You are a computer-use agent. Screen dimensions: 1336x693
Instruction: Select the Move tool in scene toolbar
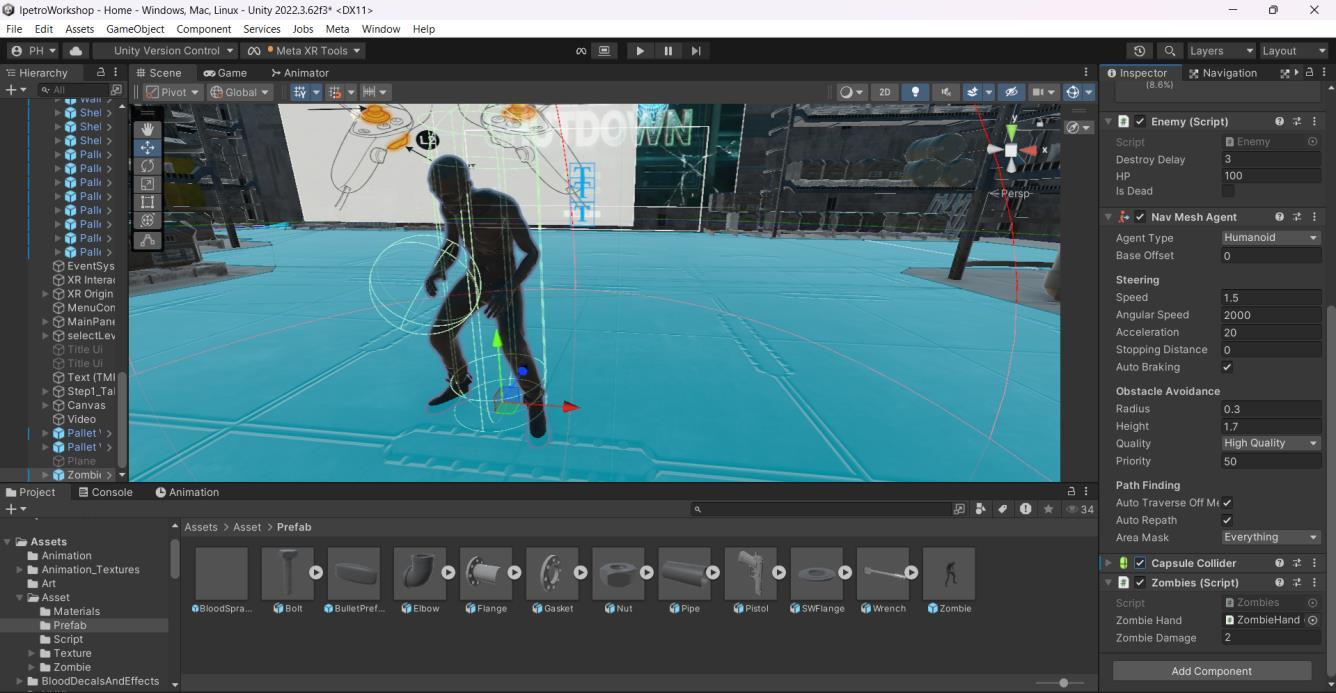pyautogui.click(x=147, y=147)
